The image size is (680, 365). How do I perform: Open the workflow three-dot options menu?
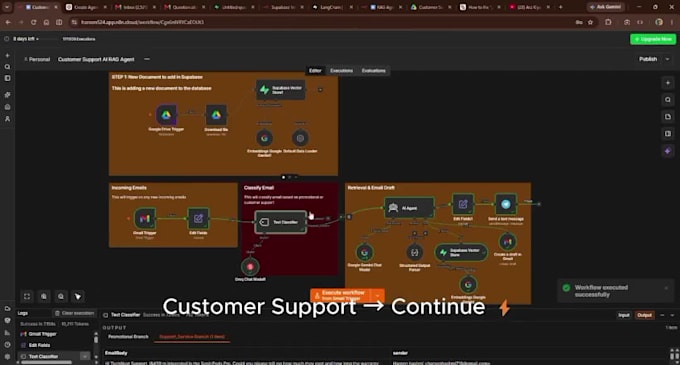(147, 59)
